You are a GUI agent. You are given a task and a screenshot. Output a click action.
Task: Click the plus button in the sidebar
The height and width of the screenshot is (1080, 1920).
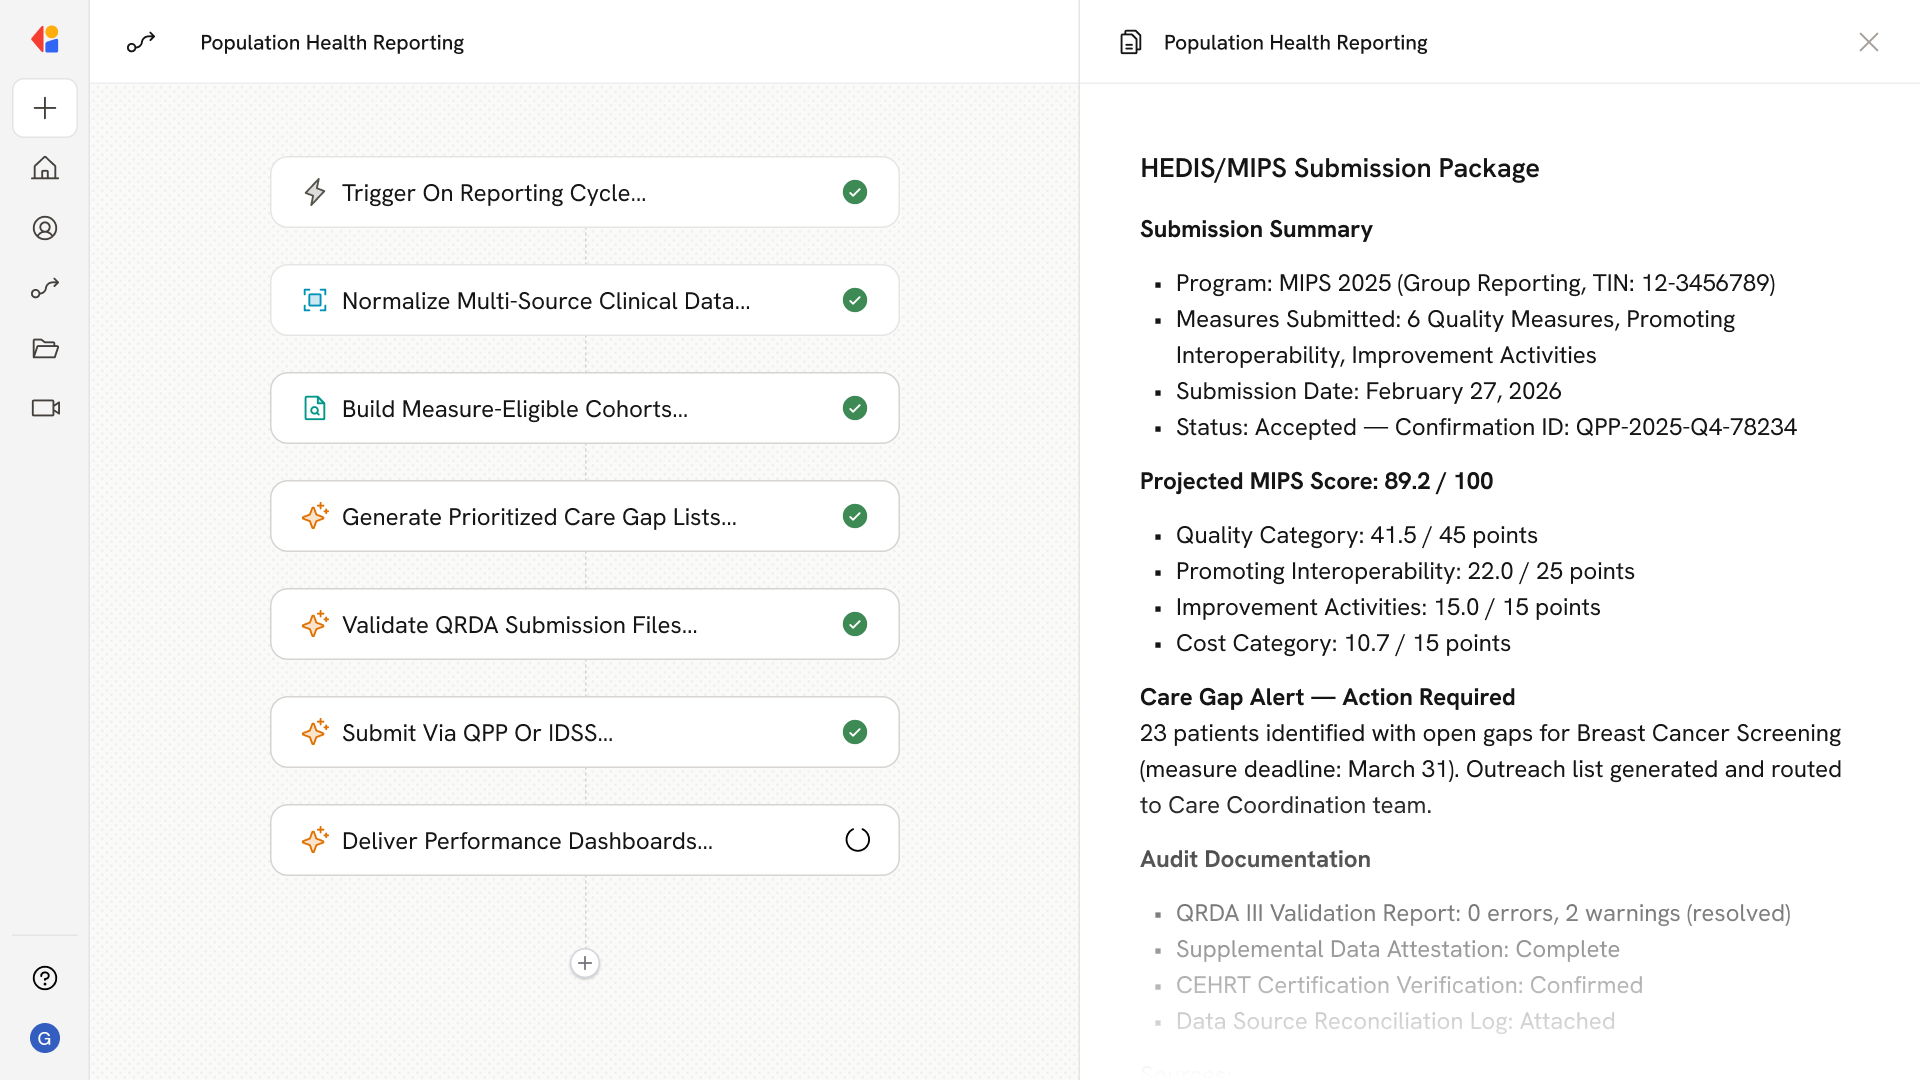pyautogui.click(x=45, y=108)
